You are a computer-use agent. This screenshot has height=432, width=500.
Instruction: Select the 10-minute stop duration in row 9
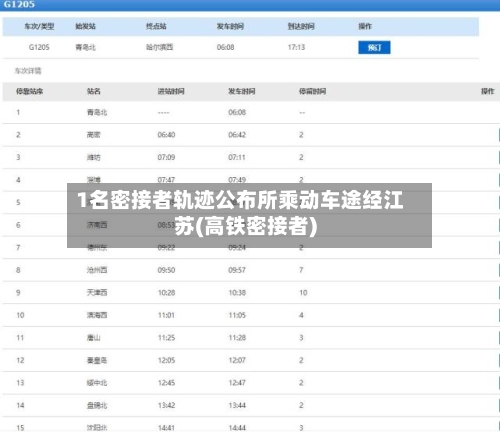(x=303, y=293)
